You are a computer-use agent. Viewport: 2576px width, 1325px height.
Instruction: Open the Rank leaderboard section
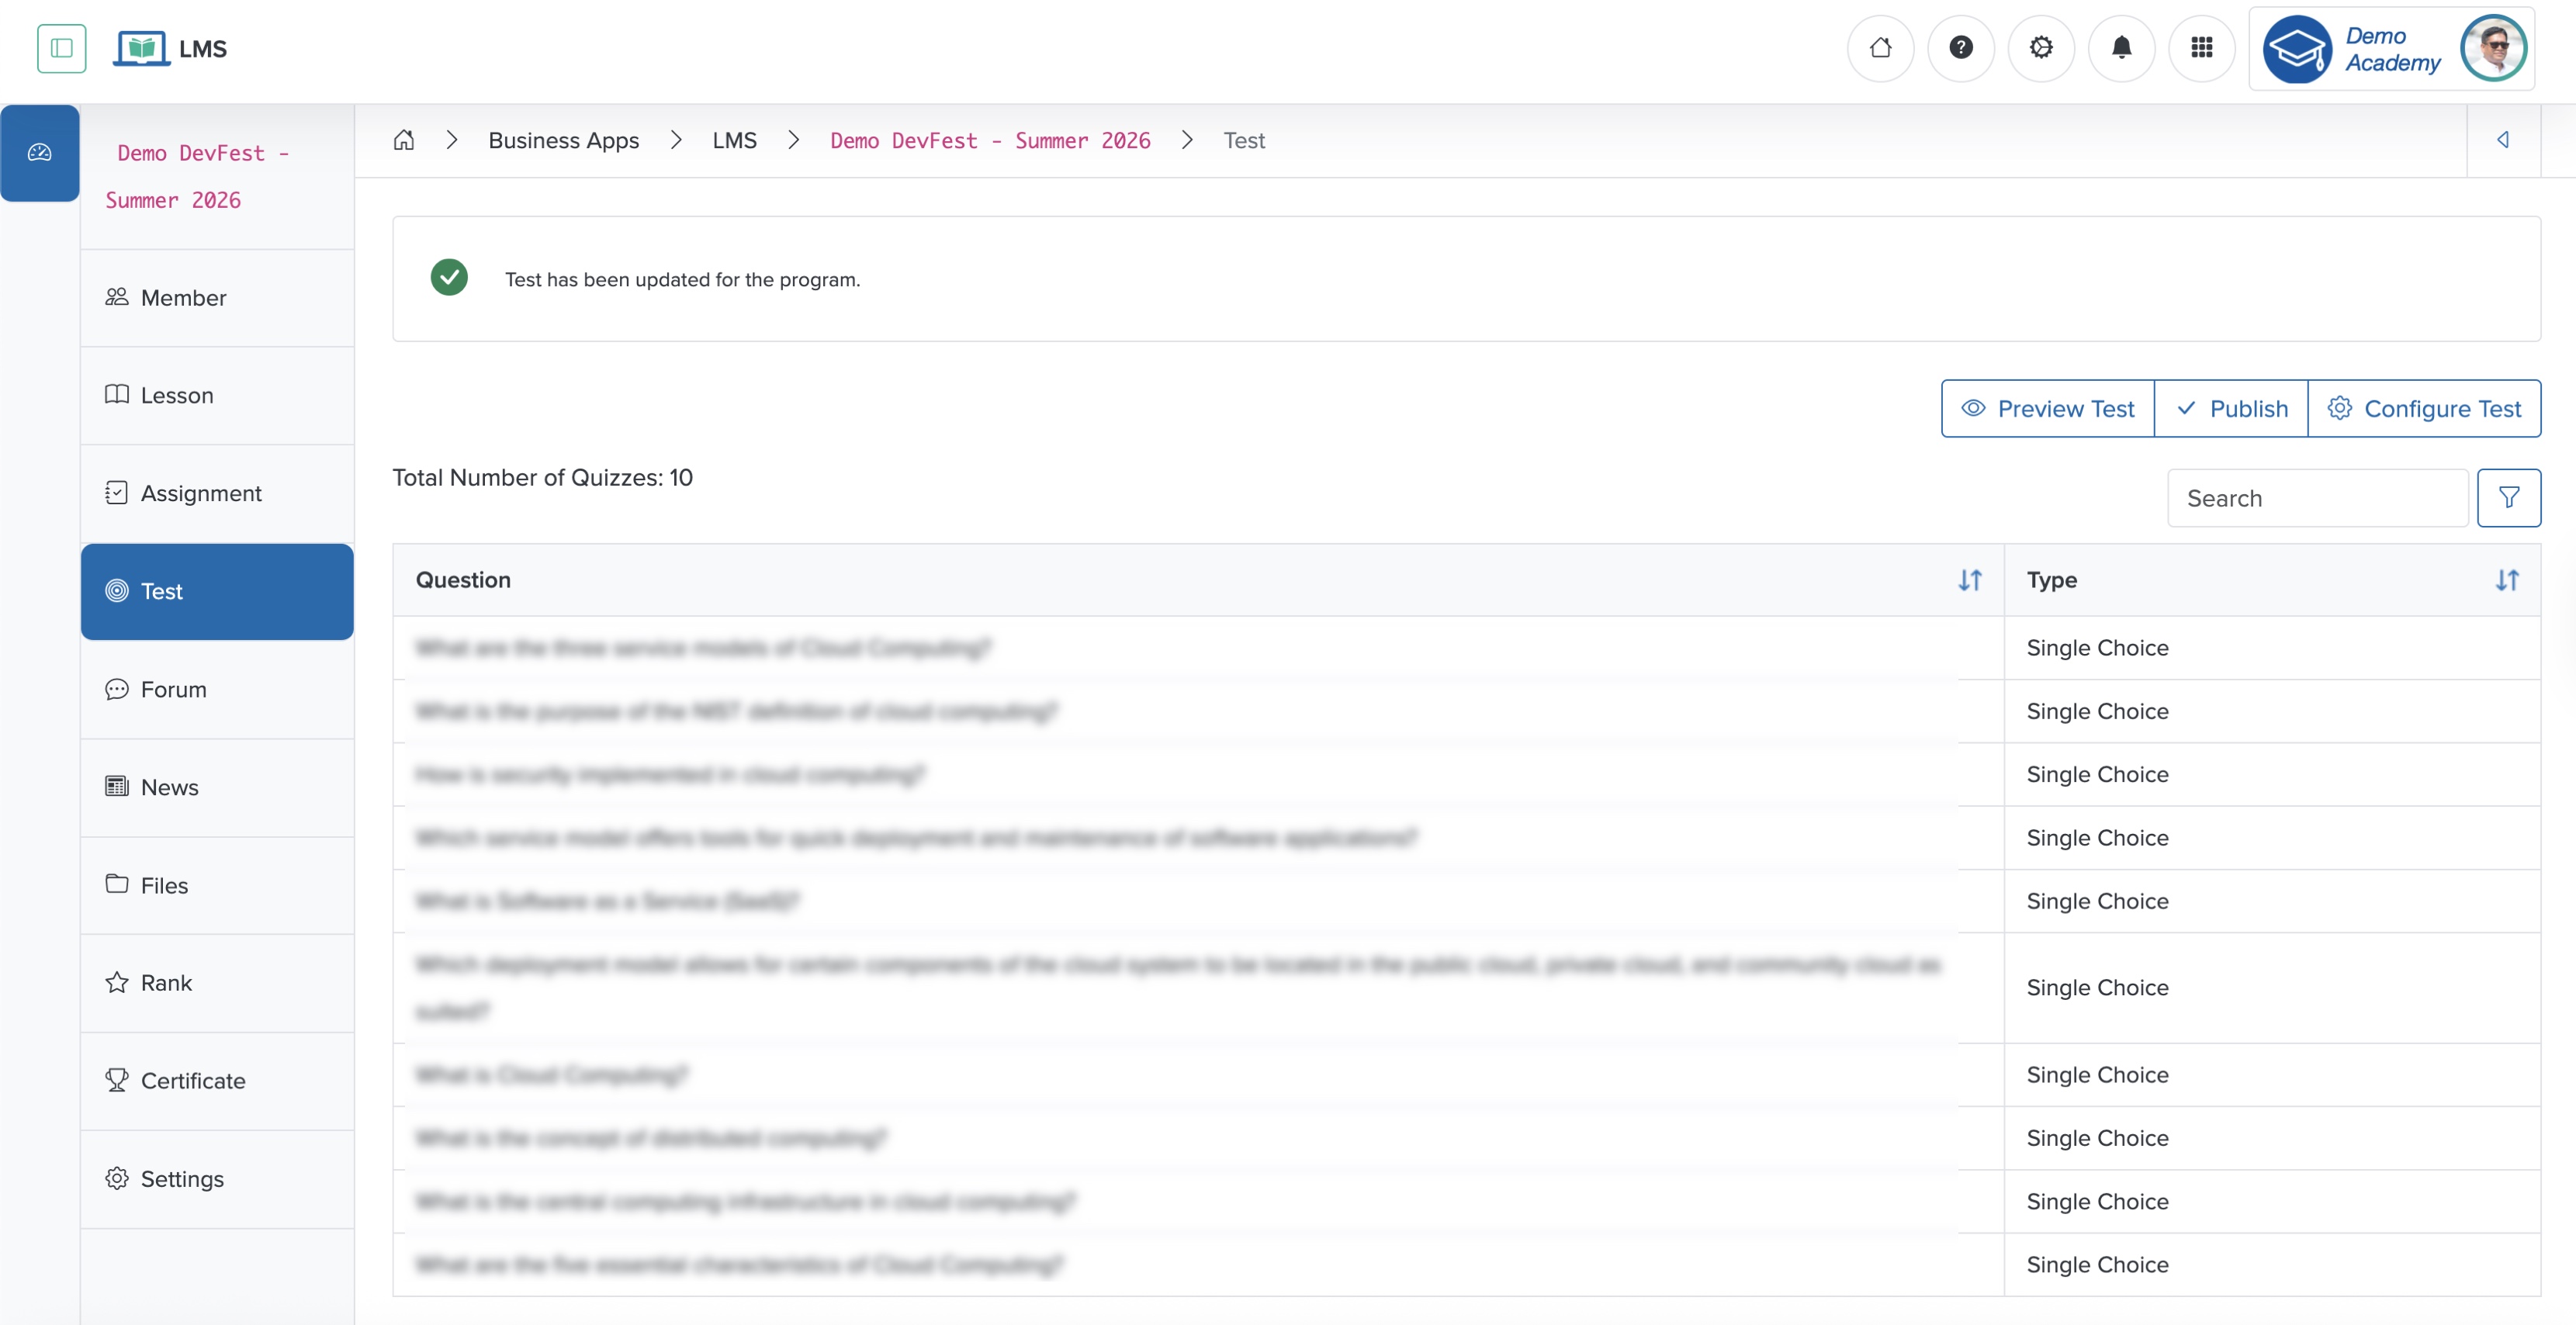(x=166, y=983)
